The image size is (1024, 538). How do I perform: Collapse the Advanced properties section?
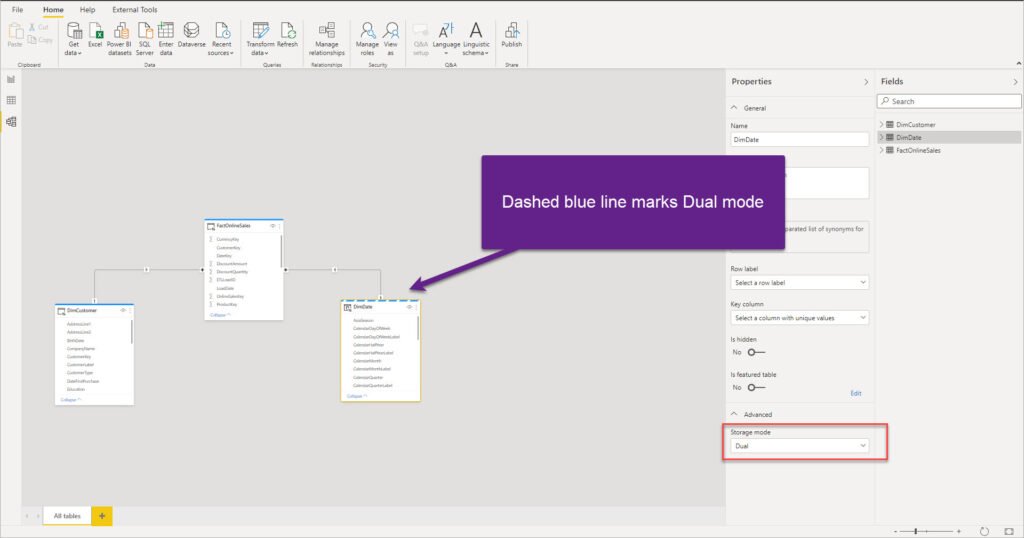tap(734, 414)
